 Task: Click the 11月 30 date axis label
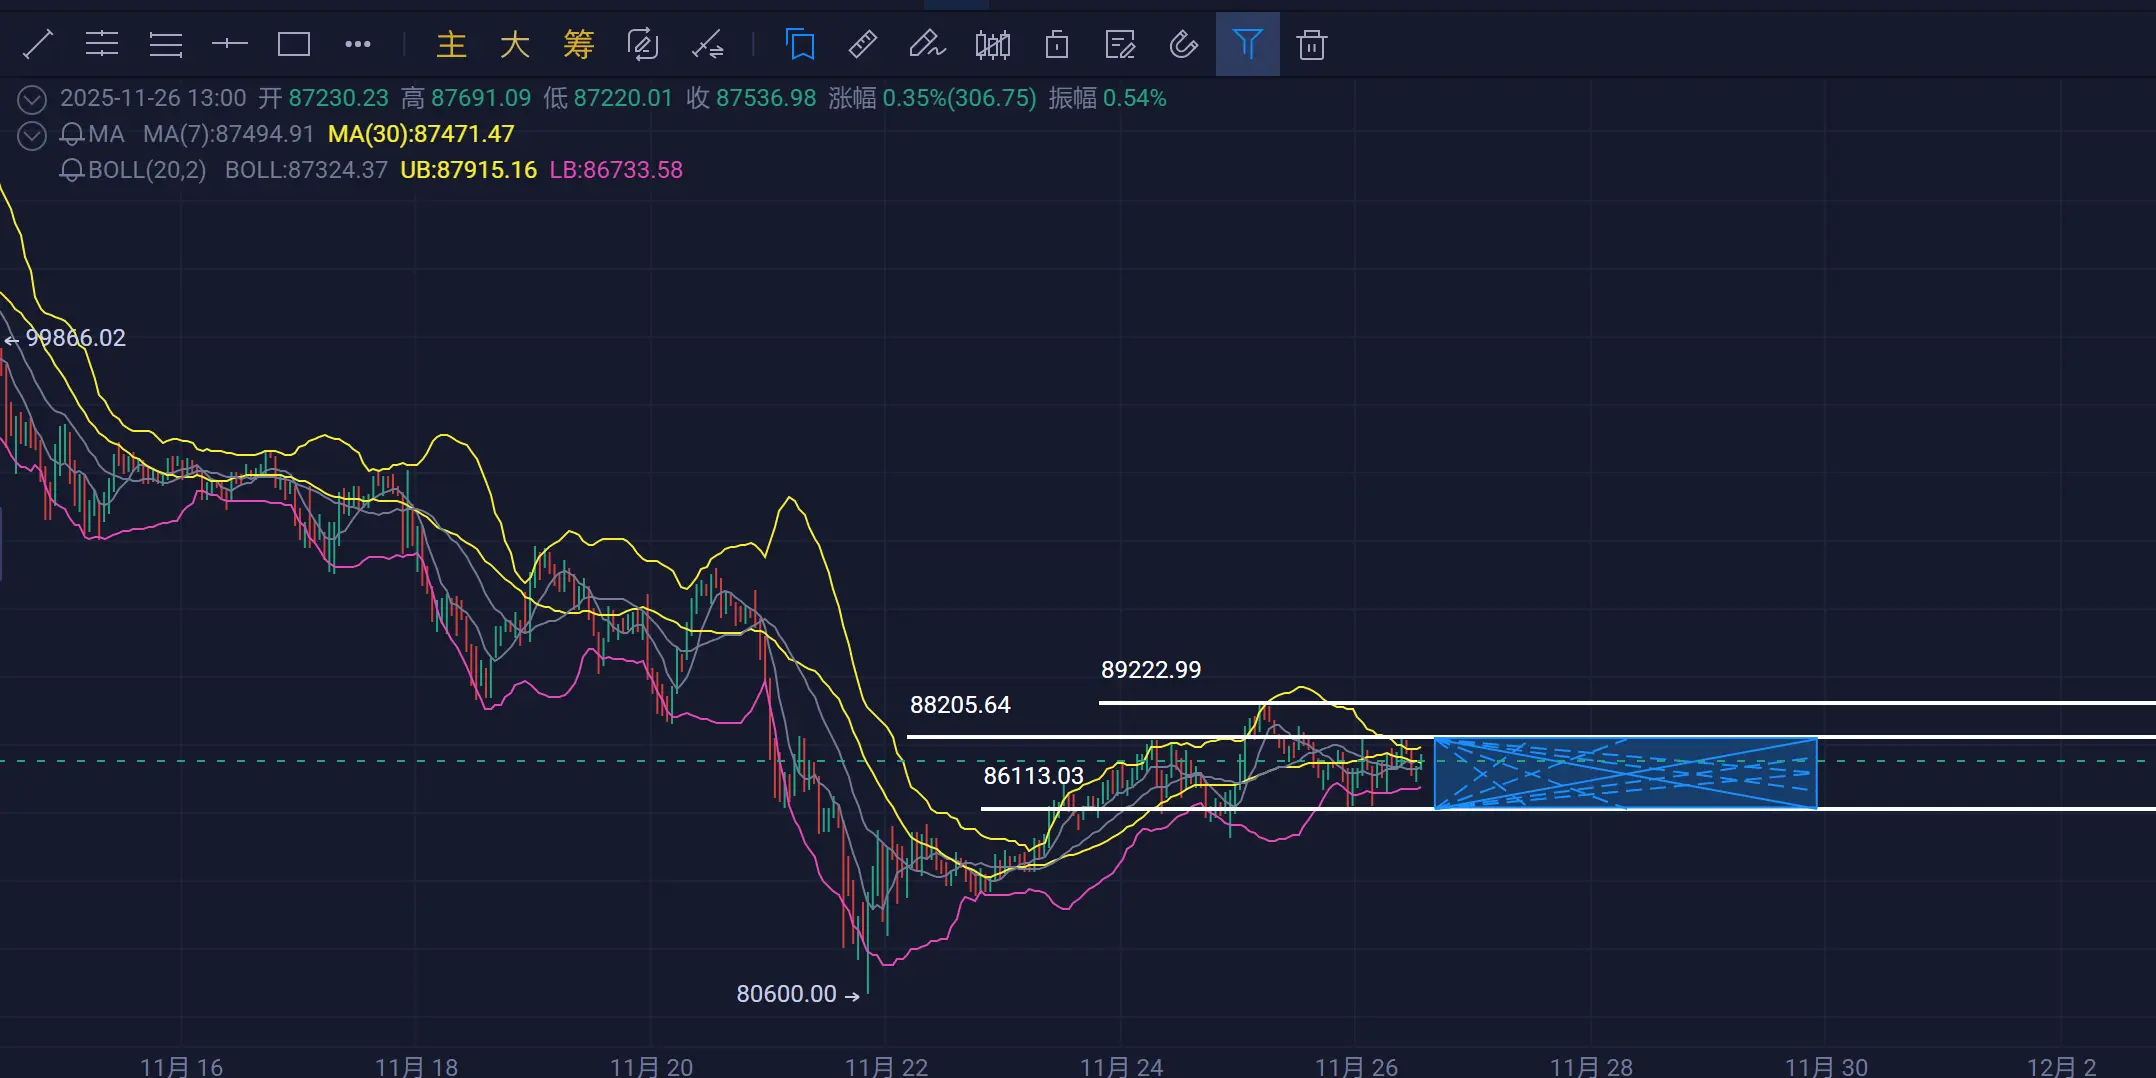(x=1826, y=1067)
